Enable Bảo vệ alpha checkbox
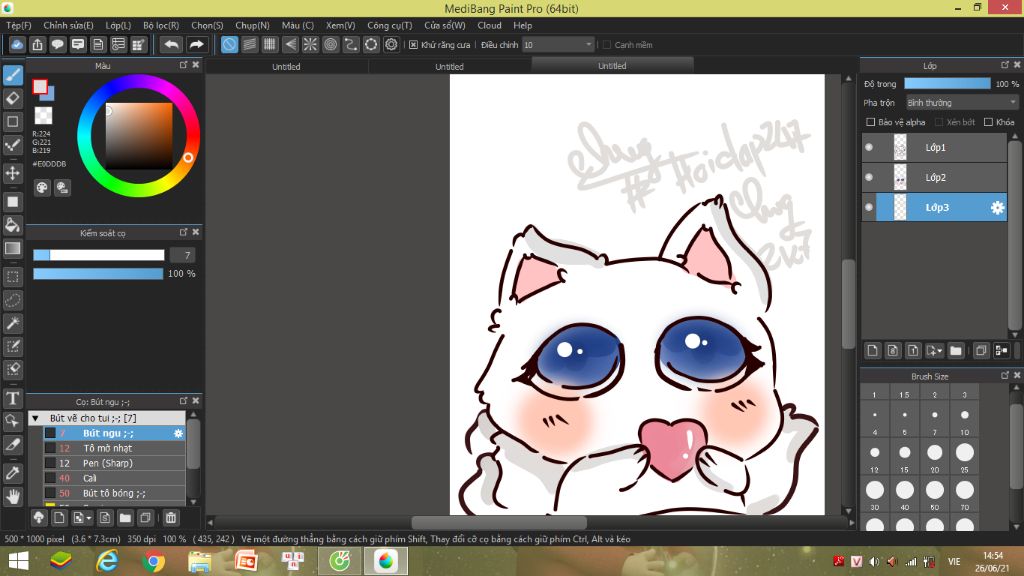 pos(871,122)
